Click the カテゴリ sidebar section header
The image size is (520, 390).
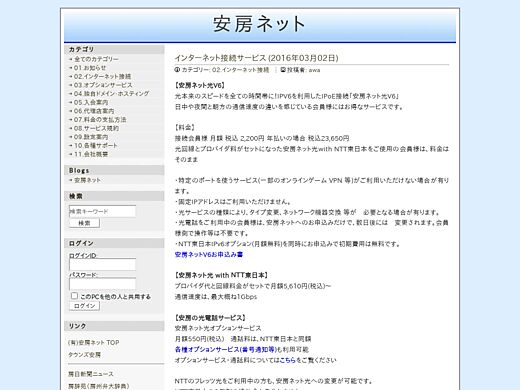pyautogui.click(x=114, y=49)
